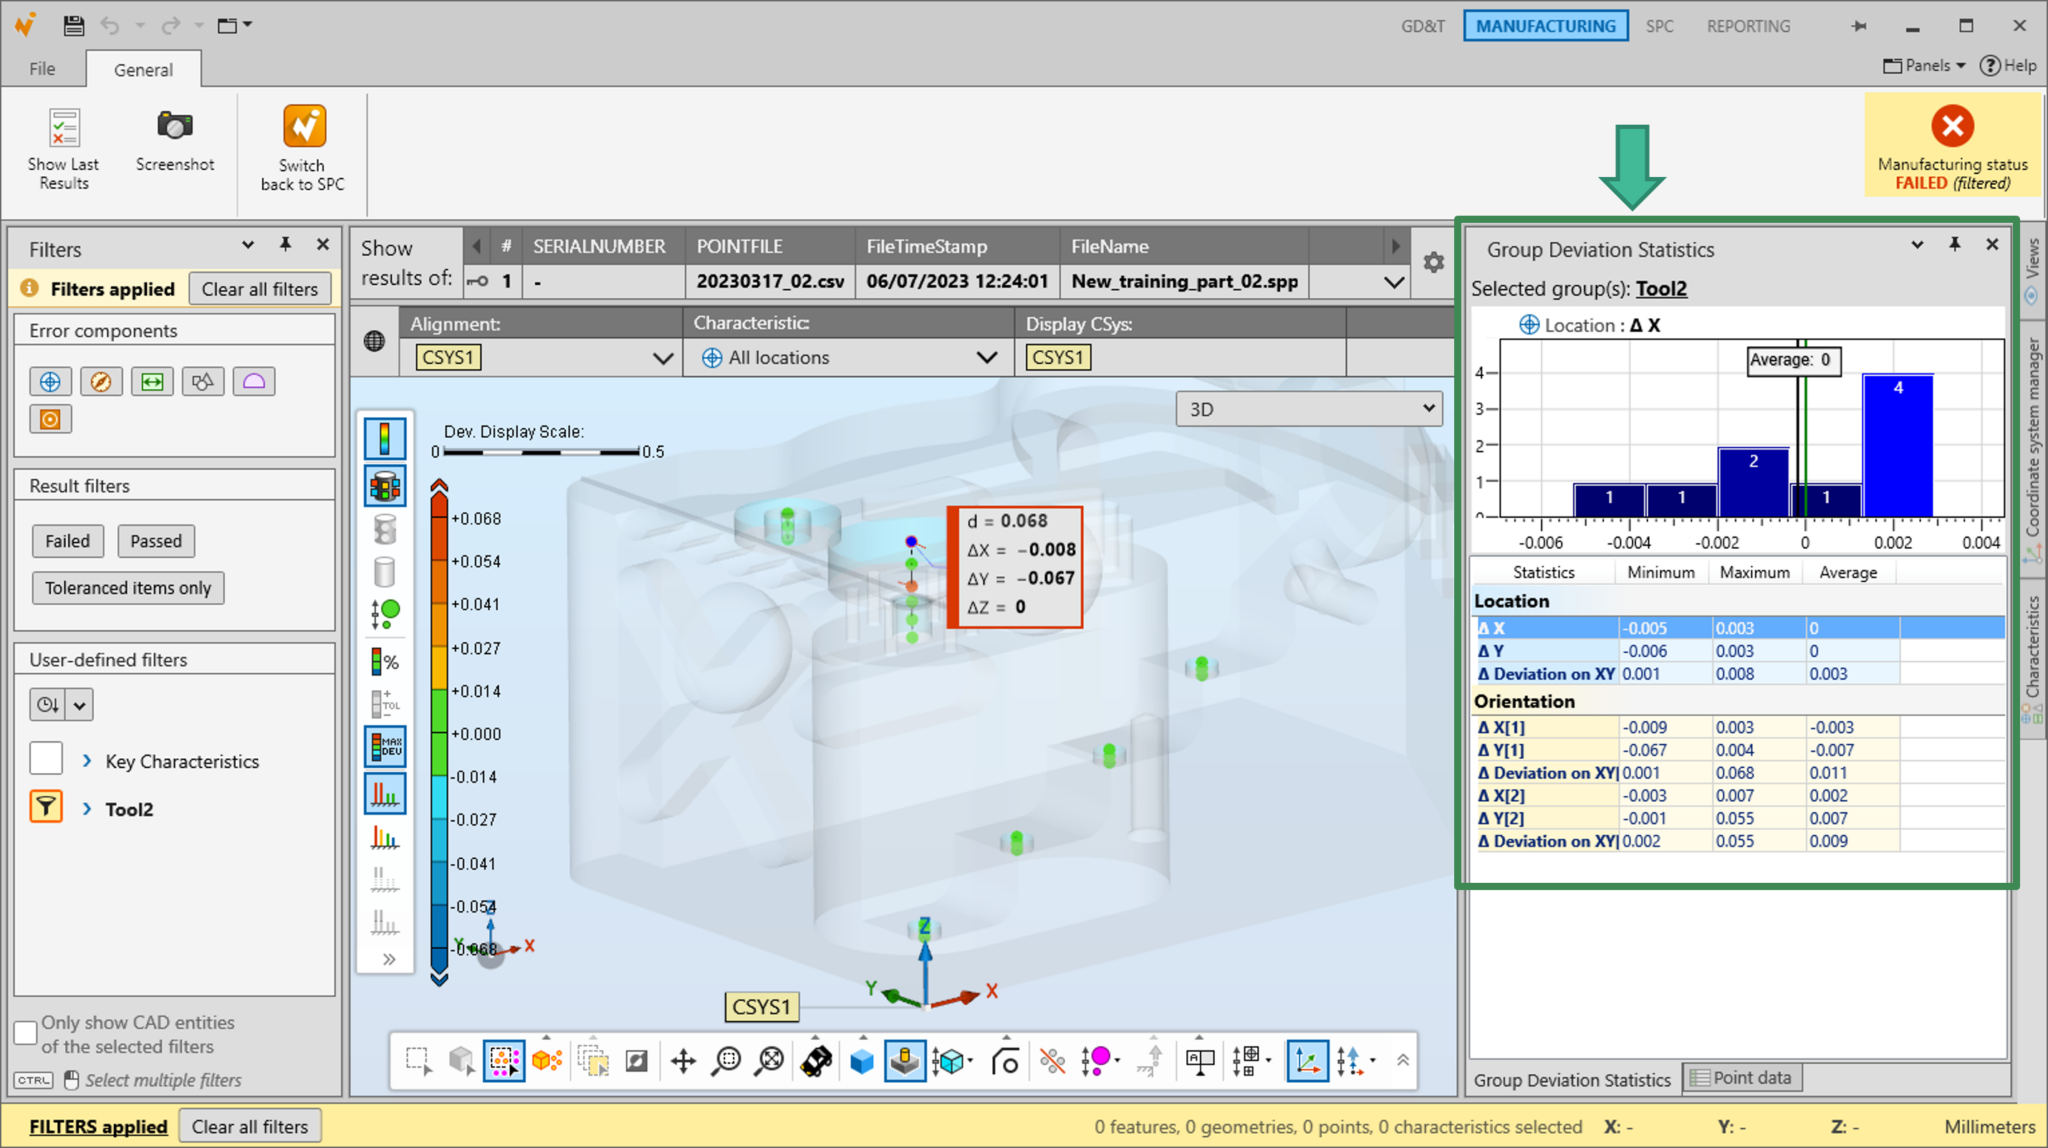2048x1148 pixels.
Task: Expand the Tool2 user-defined filter entry
Action: point(88,809)
